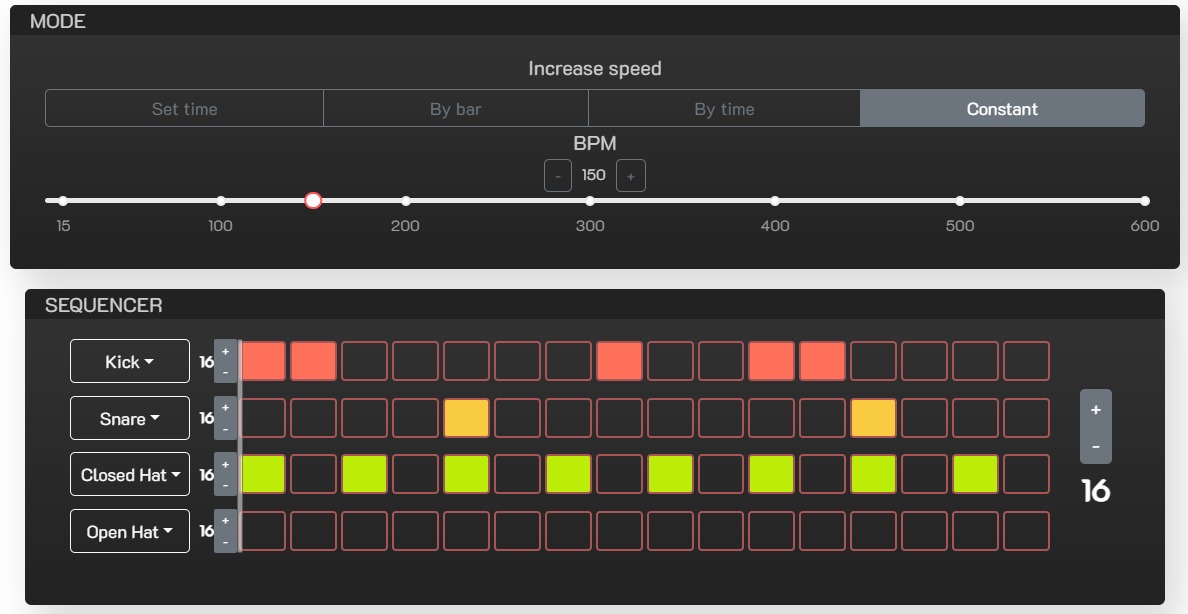Image resolution: width=1188 pixels, height=614 pixels.
Task: Toggle off the first Kick step
Action: click(262, 361)
